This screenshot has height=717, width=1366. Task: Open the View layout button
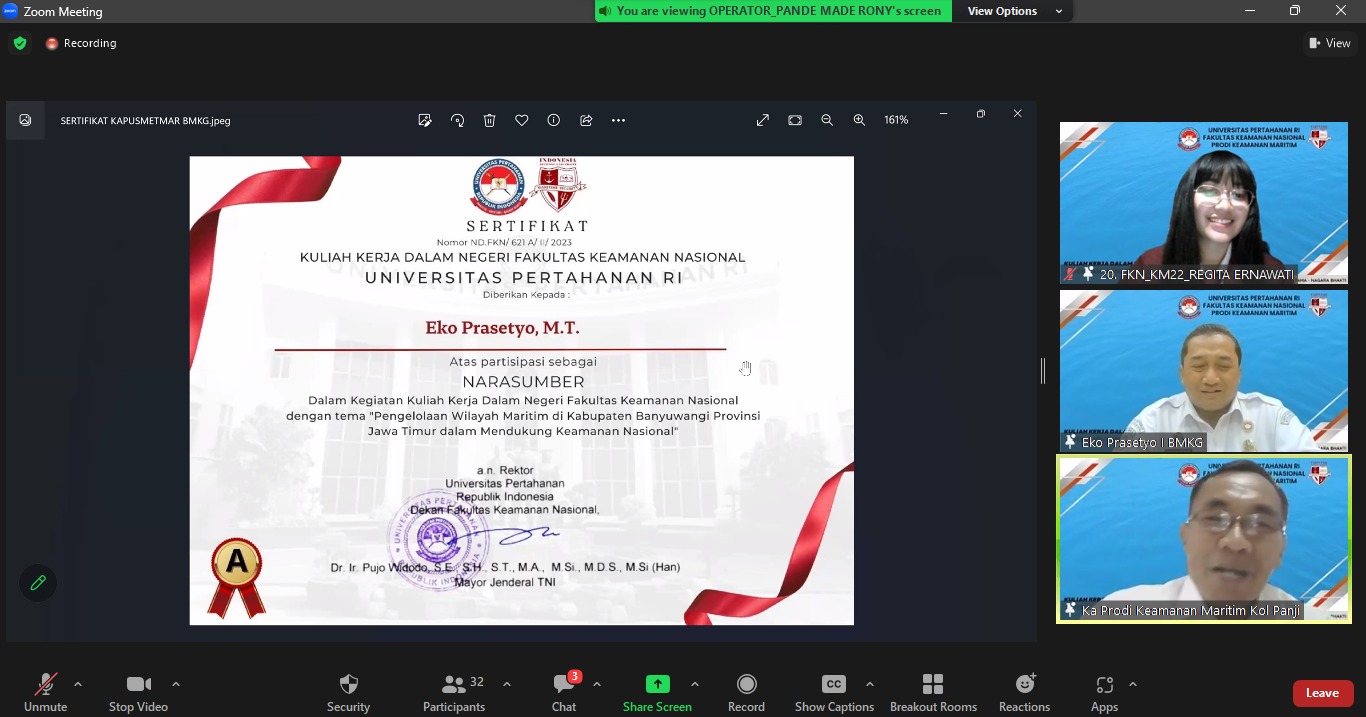tap(1330, 43)
